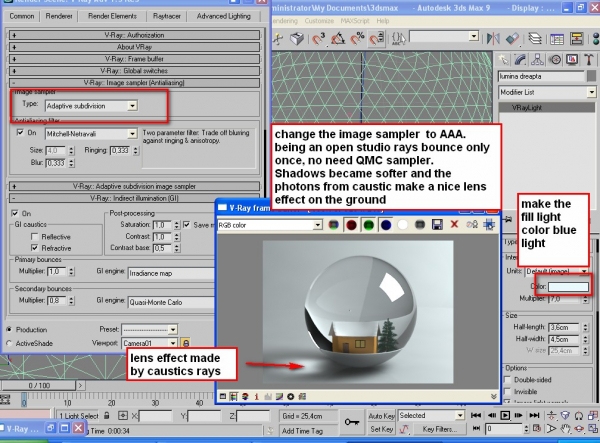The width and height of the screenshot is (600, 443).
Task: Expand Adaptive subdivision image sampler rollout
Action: click(134, 186)
